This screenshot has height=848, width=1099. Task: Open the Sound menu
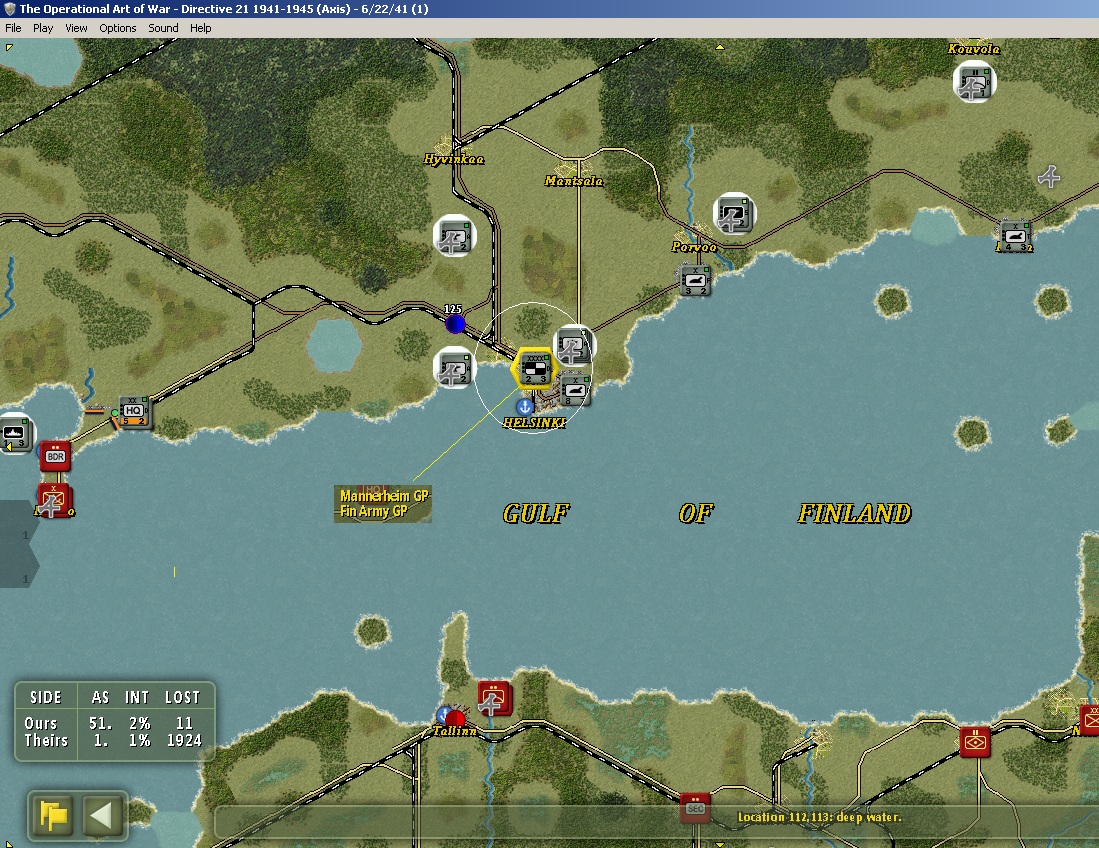pos(163,28)
